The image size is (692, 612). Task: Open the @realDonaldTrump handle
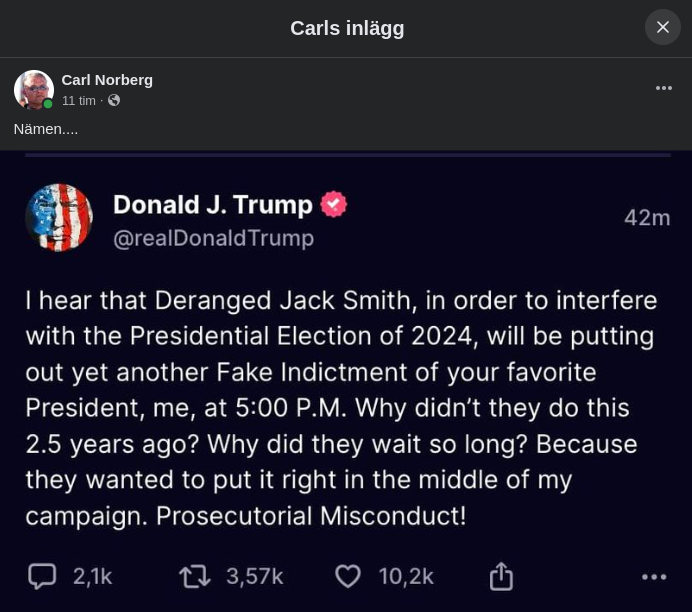(x=213, y=238)
